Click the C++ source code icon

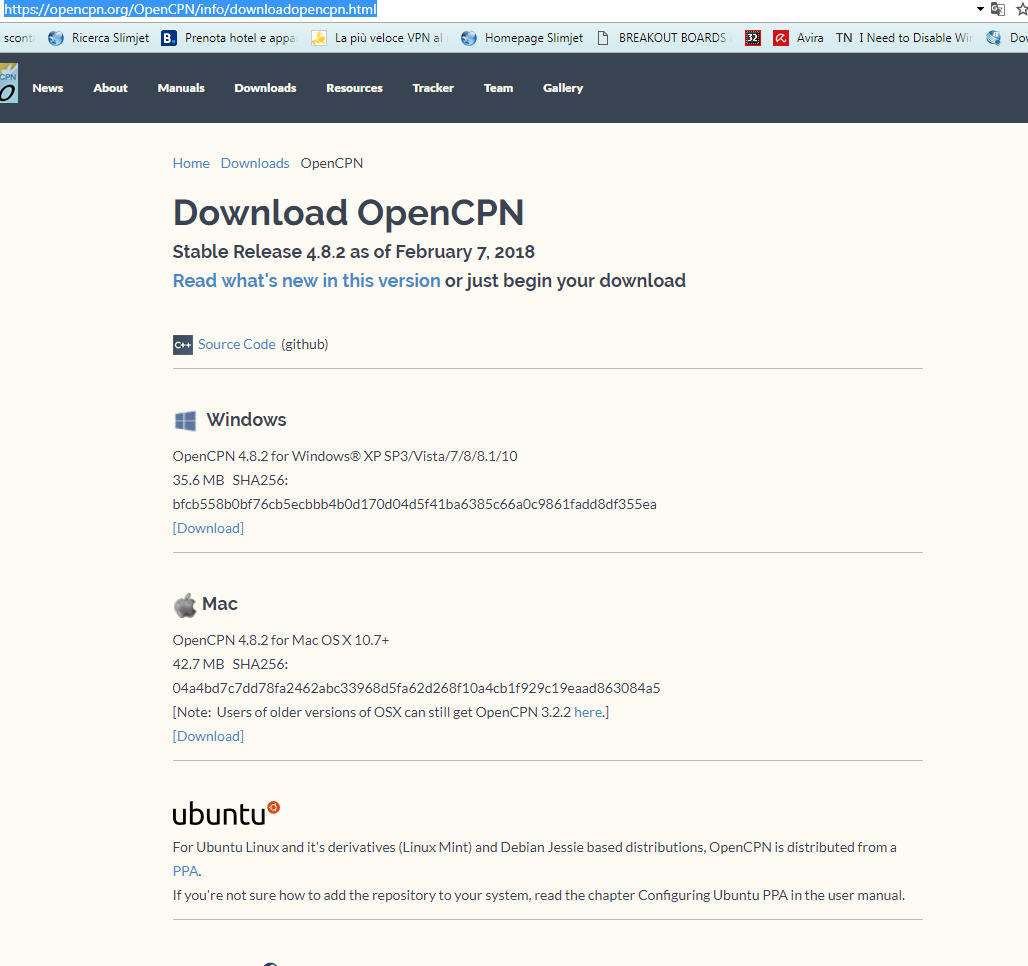(183, 344)
